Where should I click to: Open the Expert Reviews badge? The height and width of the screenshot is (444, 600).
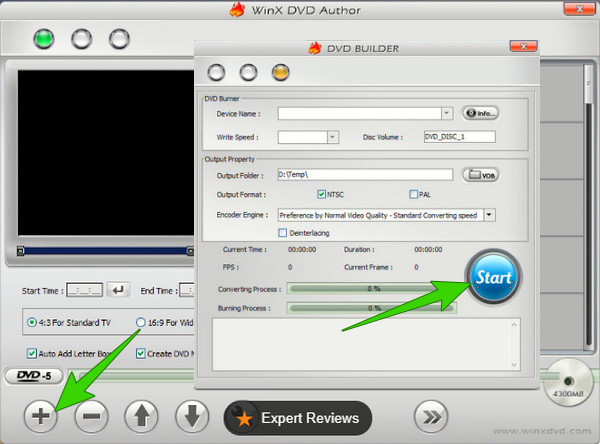click(x=298, y=418)
